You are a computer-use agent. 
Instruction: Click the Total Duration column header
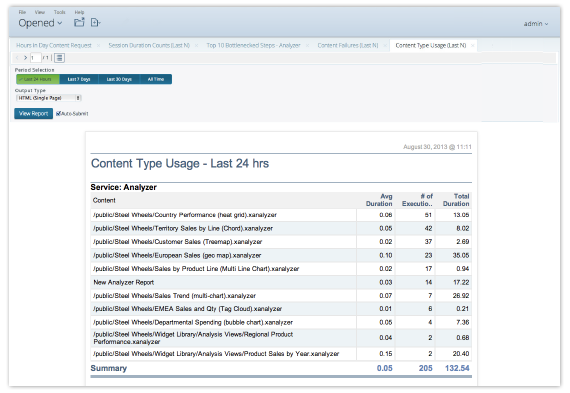tap(456, 200)
